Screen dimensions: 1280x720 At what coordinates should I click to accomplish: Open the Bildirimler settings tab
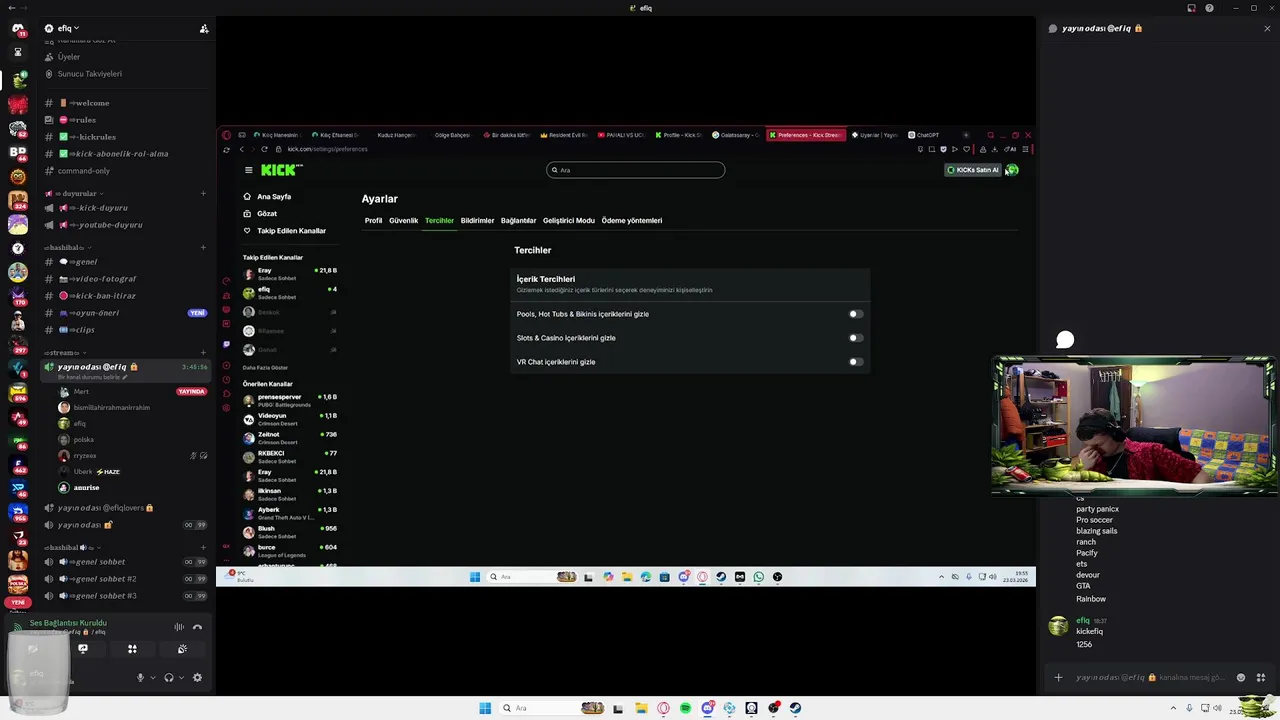(477, 220)
